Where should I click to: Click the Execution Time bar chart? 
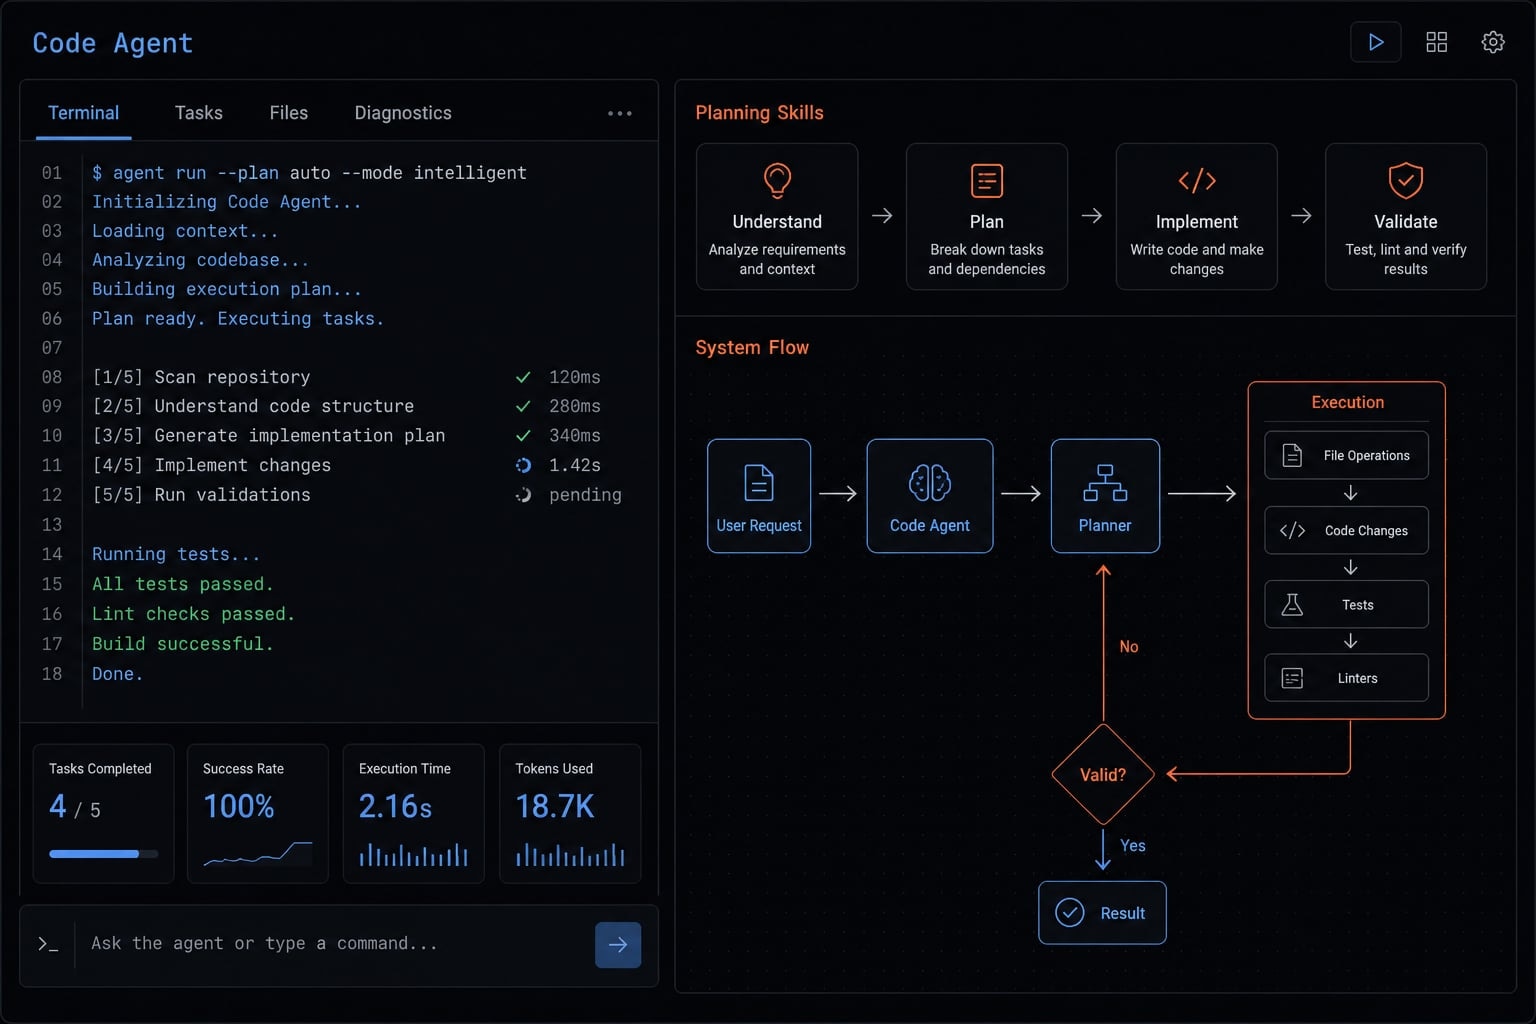[414, 854]
